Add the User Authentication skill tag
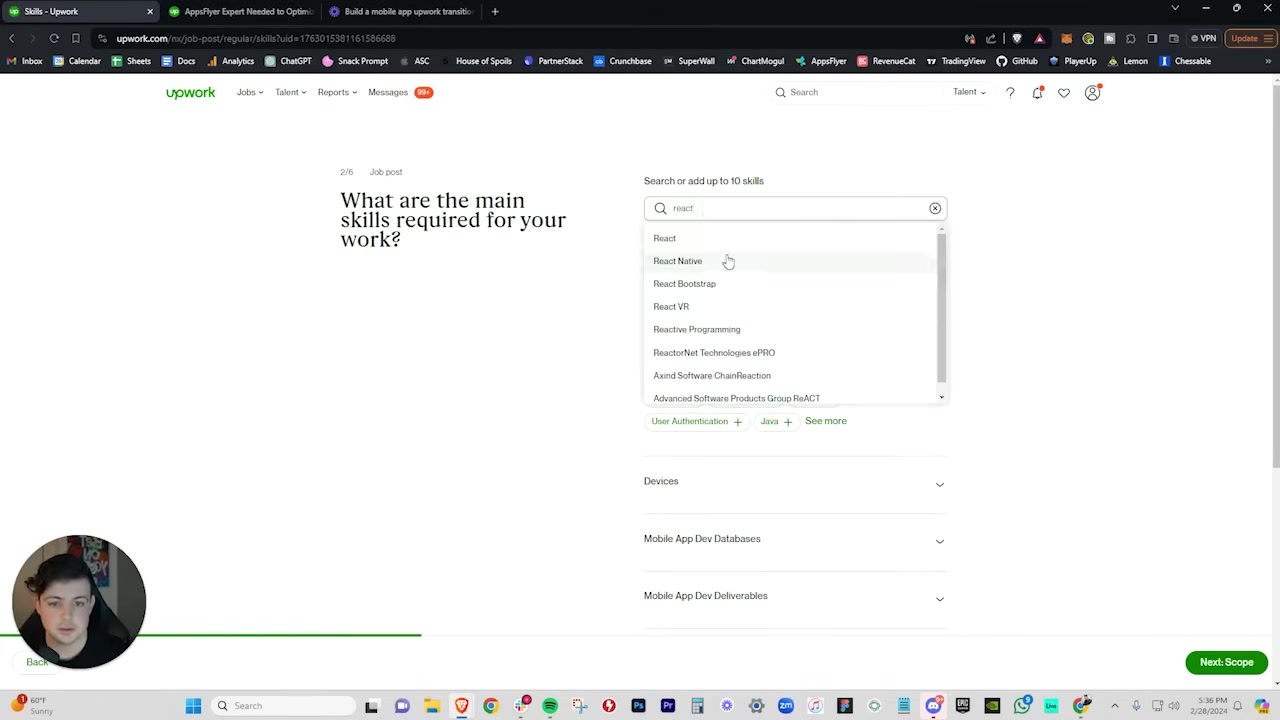 [x=696, y=422]
